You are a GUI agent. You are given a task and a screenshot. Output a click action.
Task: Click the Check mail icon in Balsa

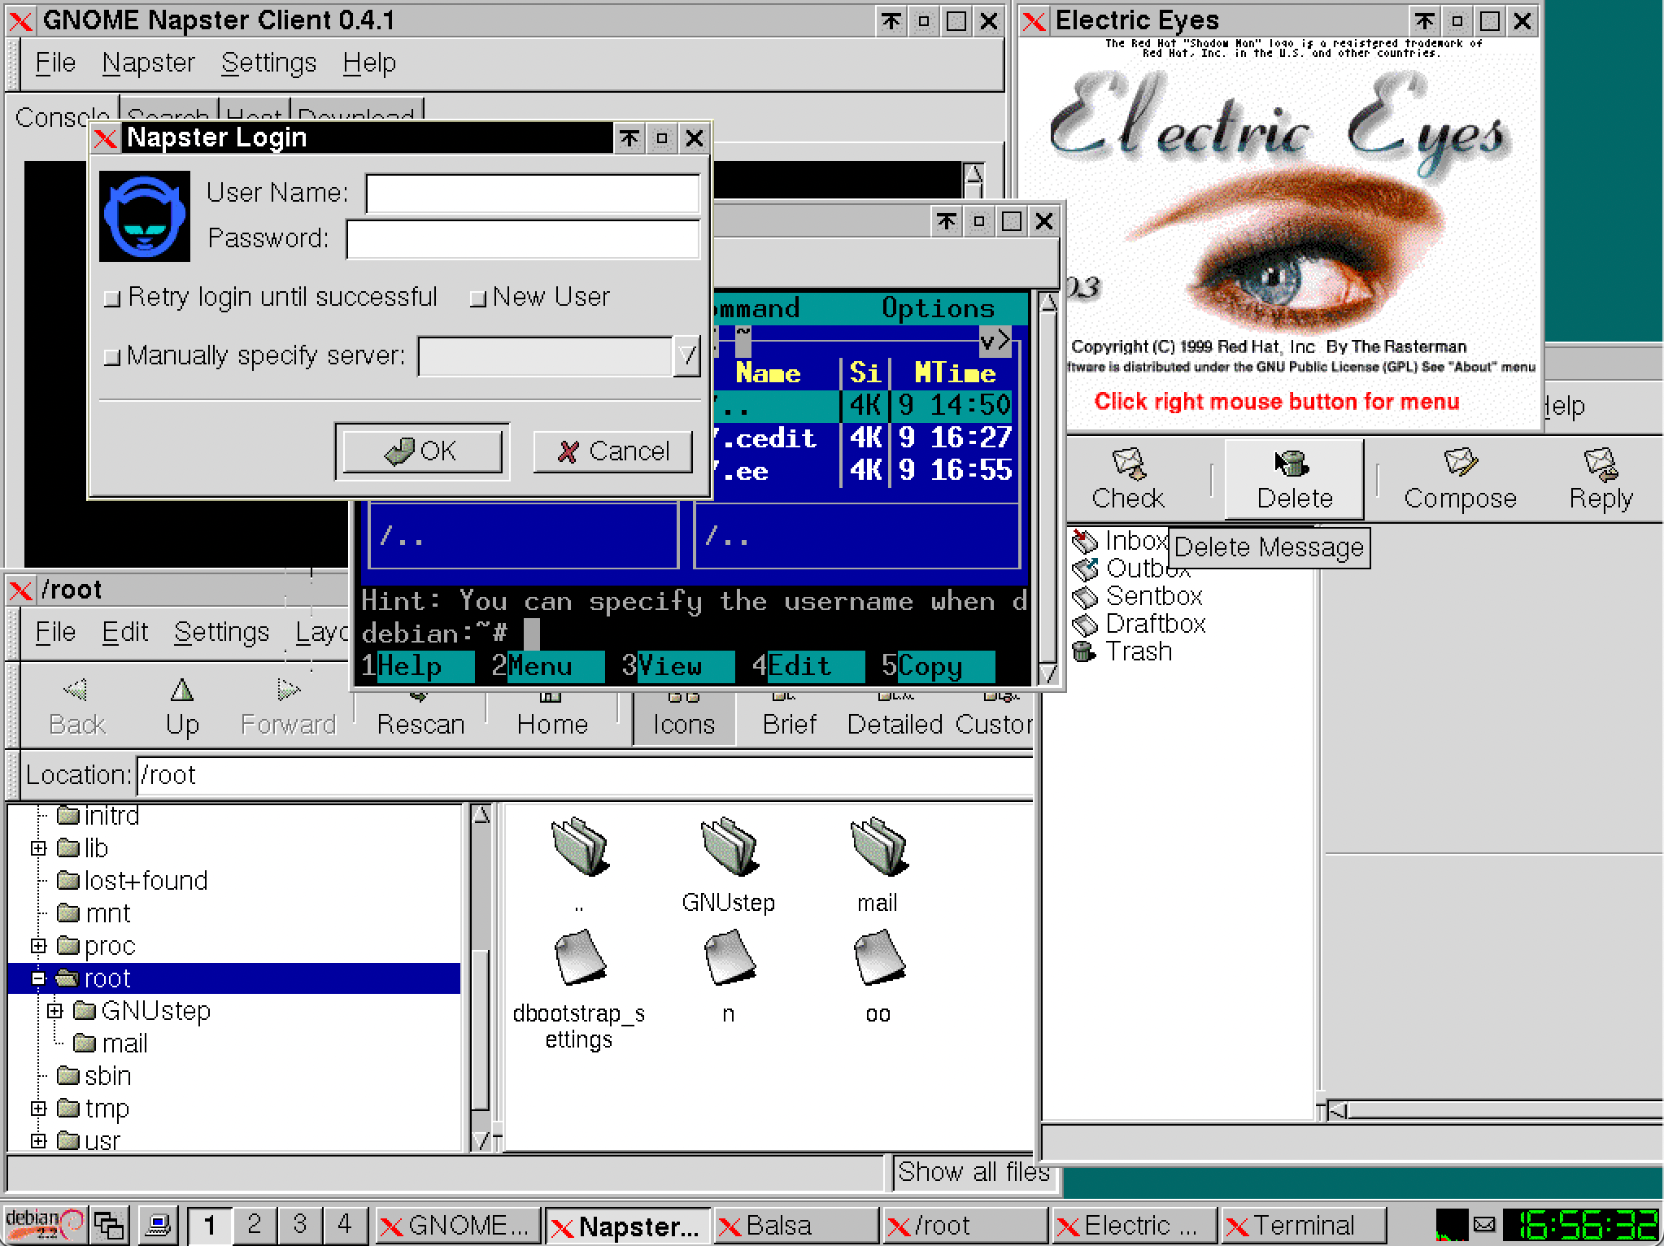[x=1128, y=464]
